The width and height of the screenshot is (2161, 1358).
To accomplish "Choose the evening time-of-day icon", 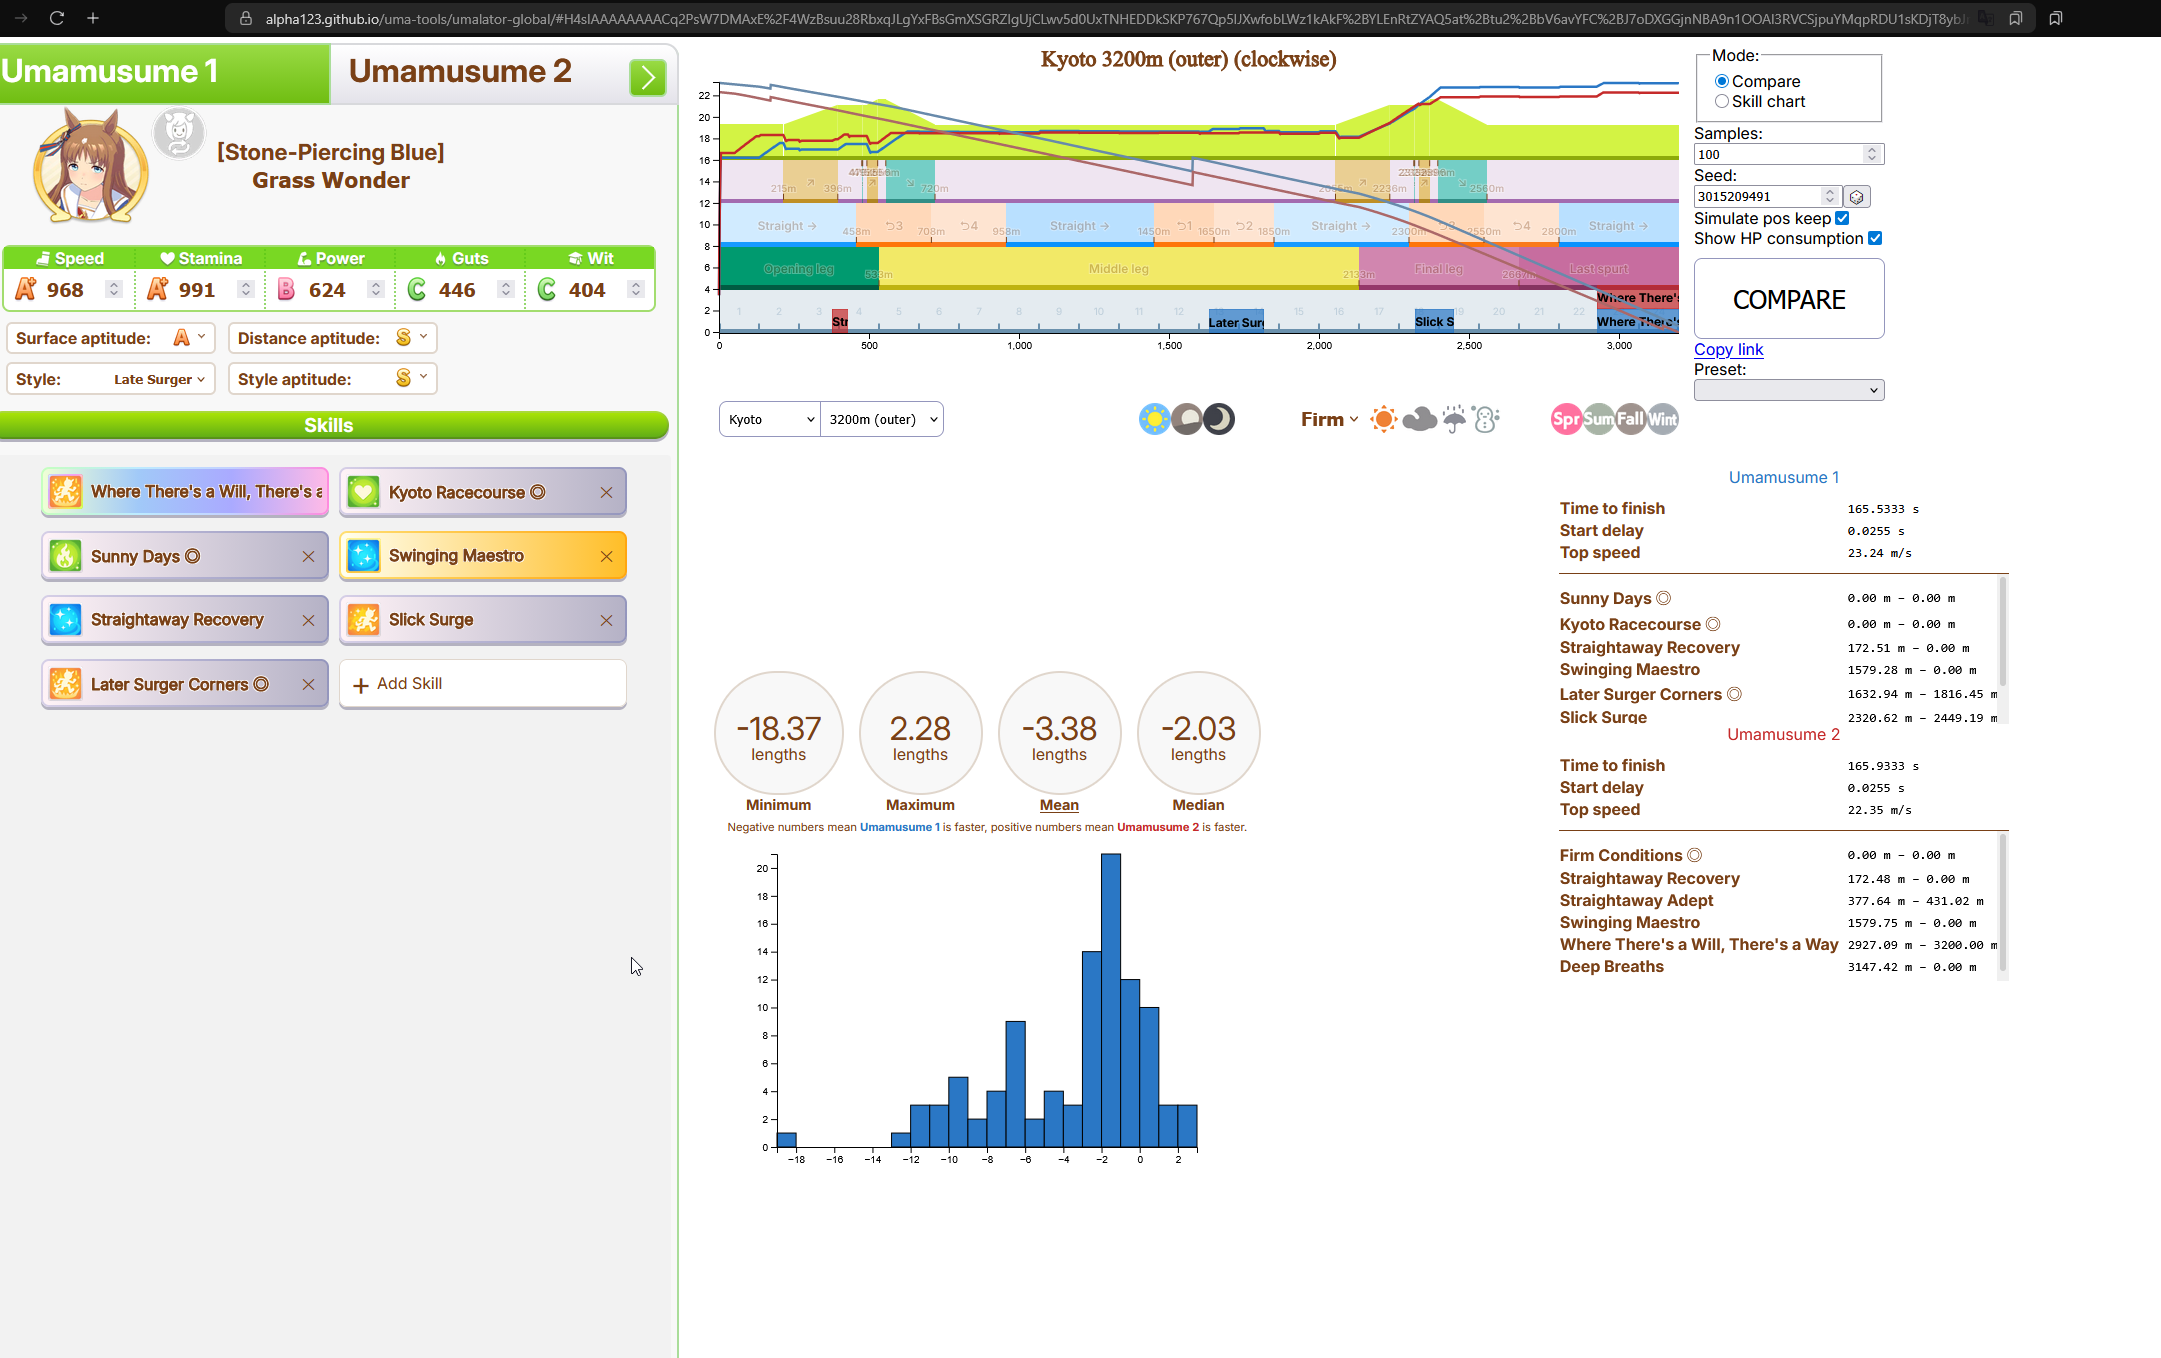I will (x=1187, y=419).
